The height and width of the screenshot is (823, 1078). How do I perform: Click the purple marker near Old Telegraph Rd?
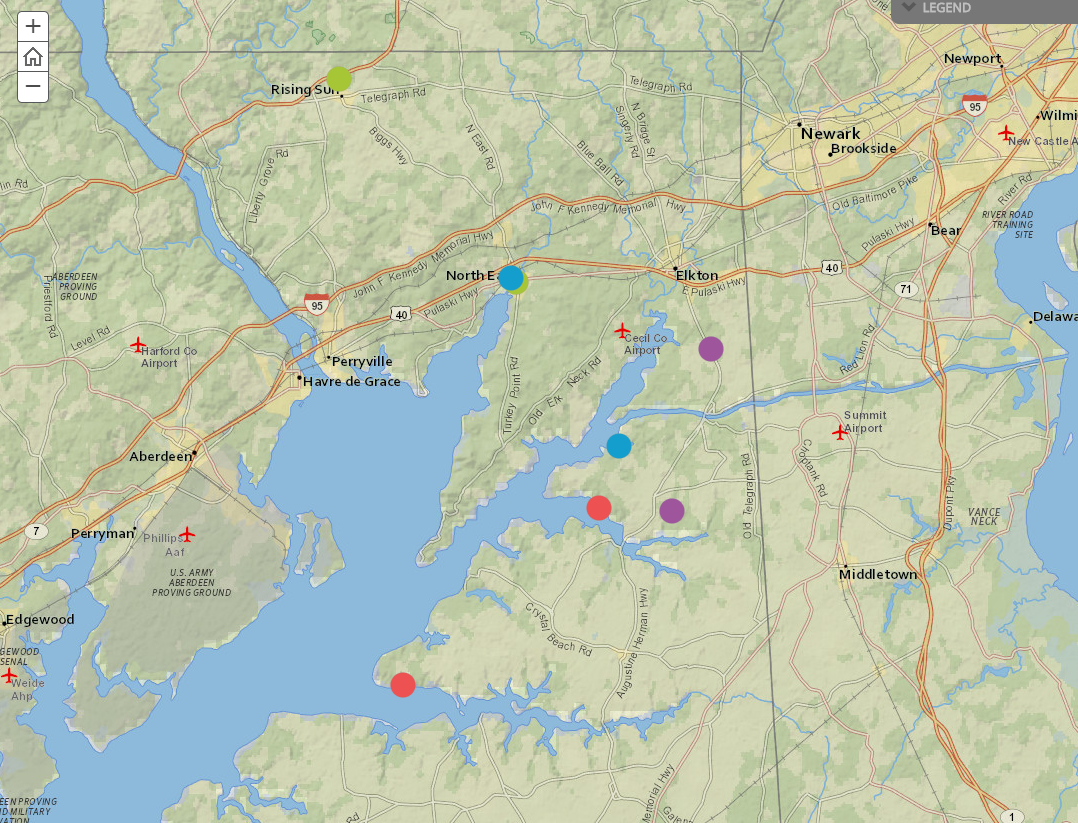[672, 511]
